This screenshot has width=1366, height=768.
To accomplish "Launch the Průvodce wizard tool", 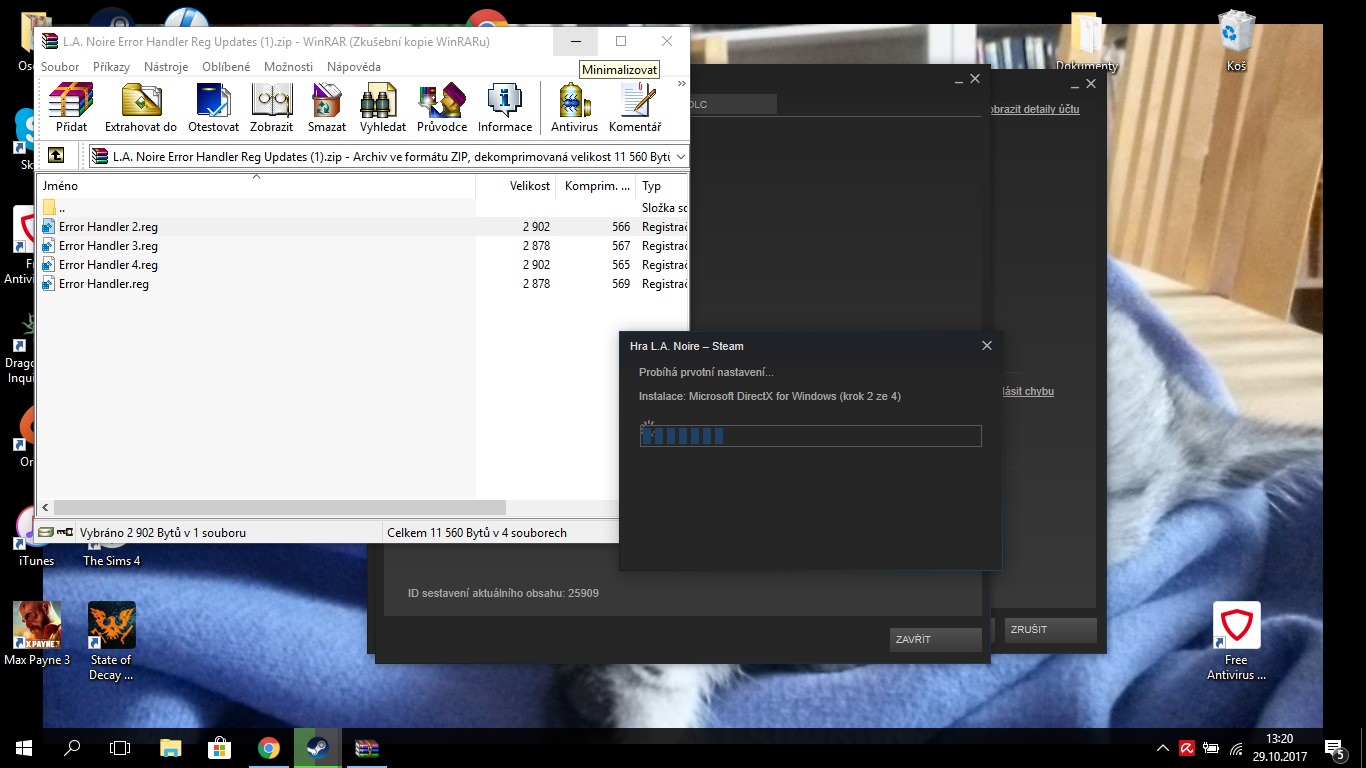I will 442,107.
